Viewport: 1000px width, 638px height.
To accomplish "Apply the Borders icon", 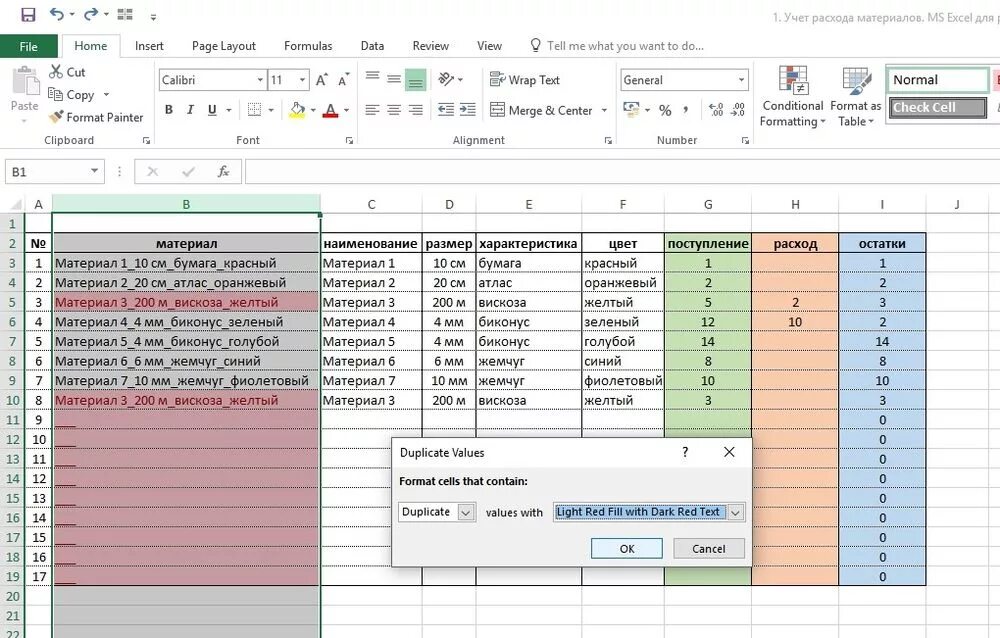I will coord(254,110).
